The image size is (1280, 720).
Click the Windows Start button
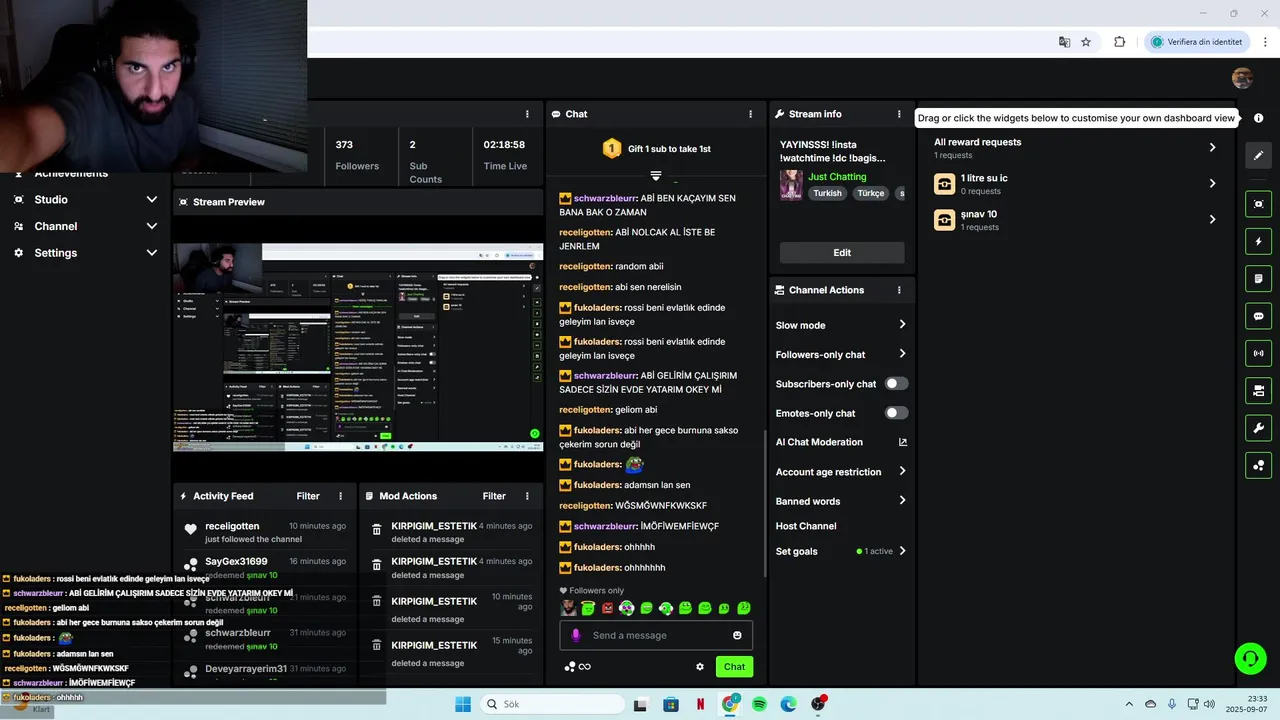[463, 704]
